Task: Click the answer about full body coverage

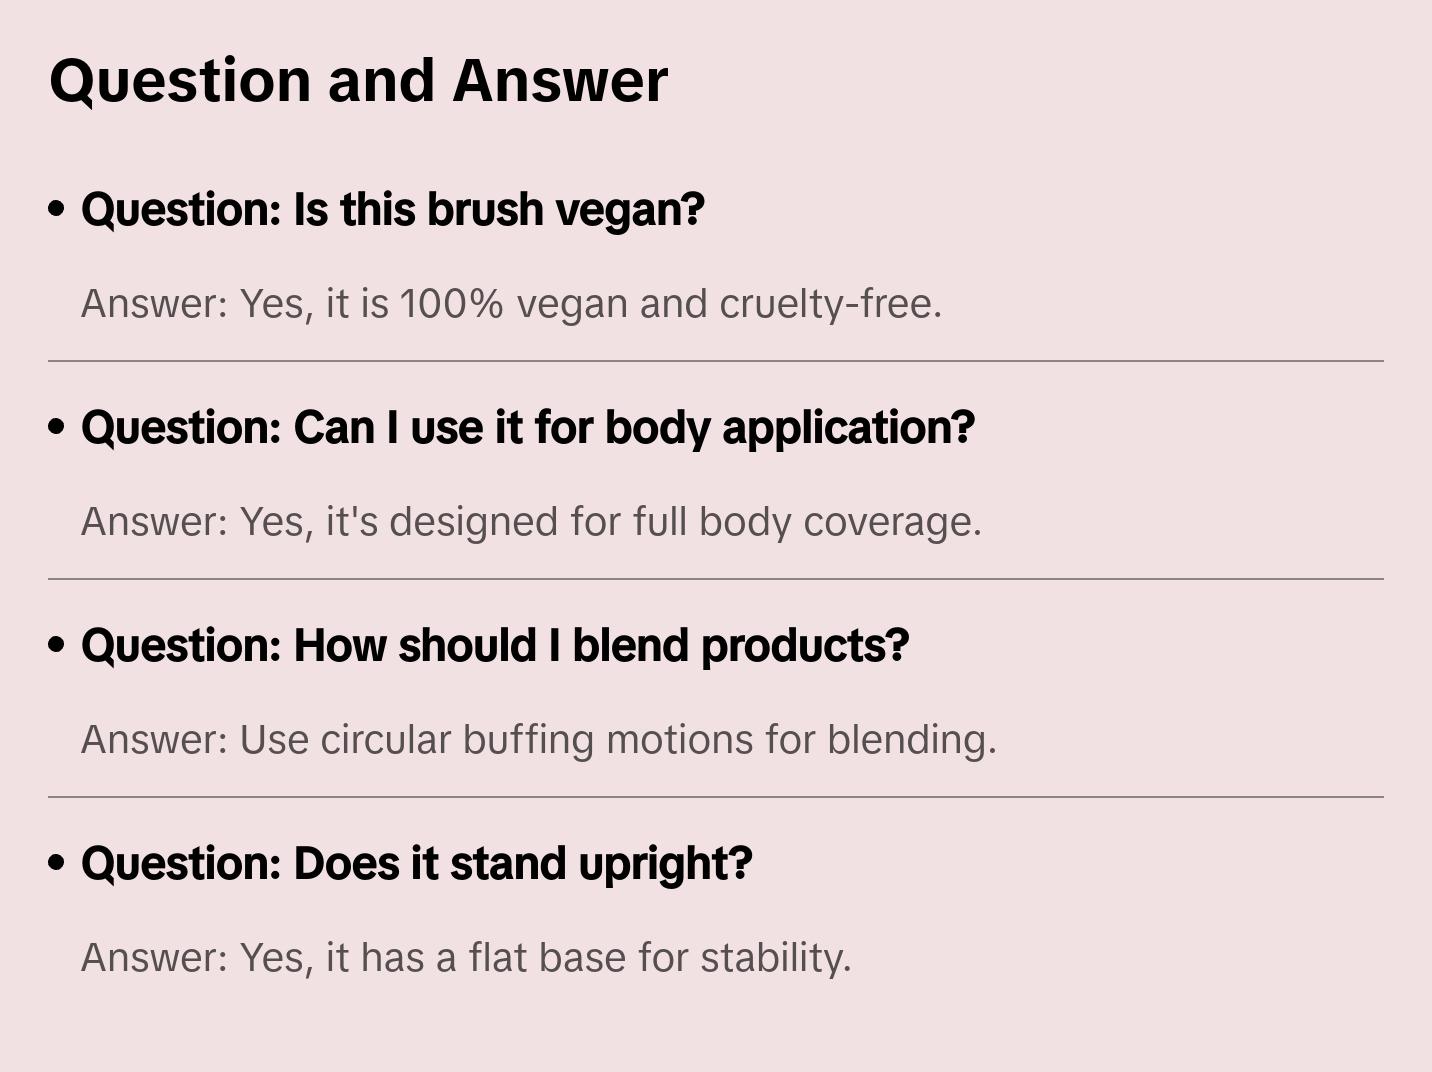Action: click(x=531, y=522)
